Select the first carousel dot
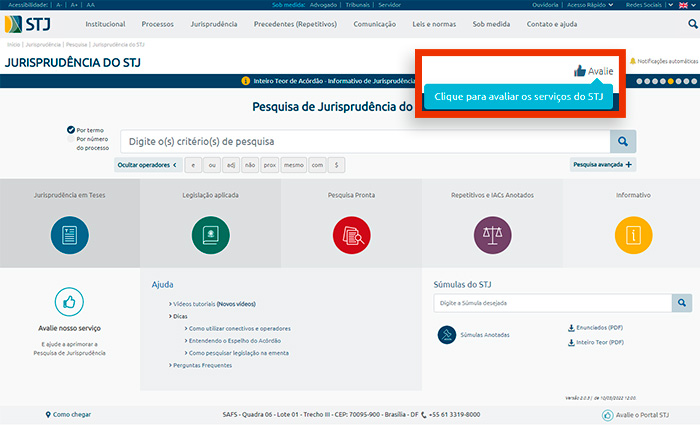The image size is (700, 427). pyautogui.click(x=639, y=81)
